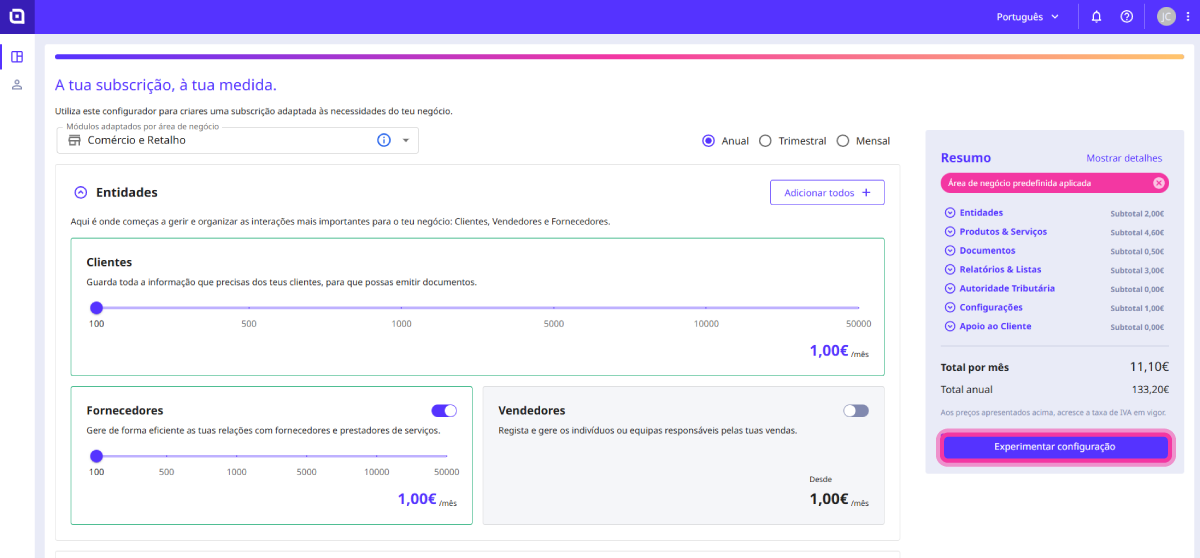Image resolution: width=1200 pixels, height=558 pixels.
Task: Click the Mostrar detalhes link
Action: (x=1124, y=158)
